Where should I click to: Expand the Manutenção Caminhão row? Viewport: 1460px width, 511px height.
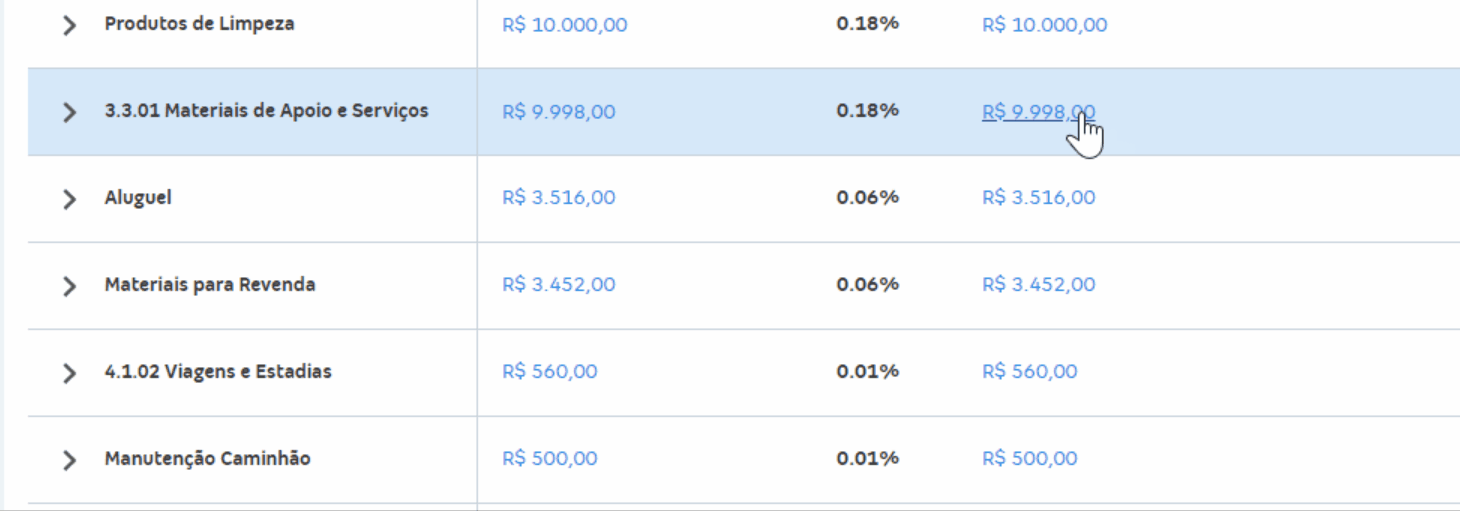69,460
